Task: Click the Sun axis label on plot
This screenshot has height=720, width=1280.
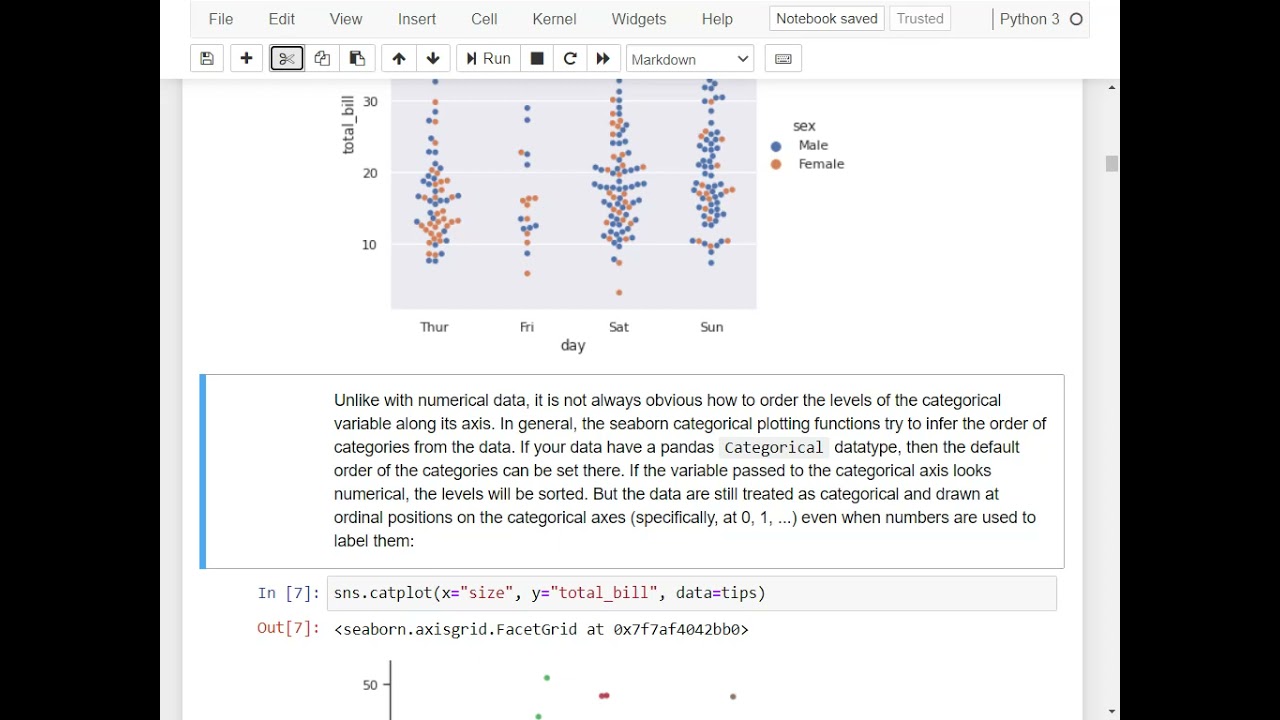Action: click(711, 327)
